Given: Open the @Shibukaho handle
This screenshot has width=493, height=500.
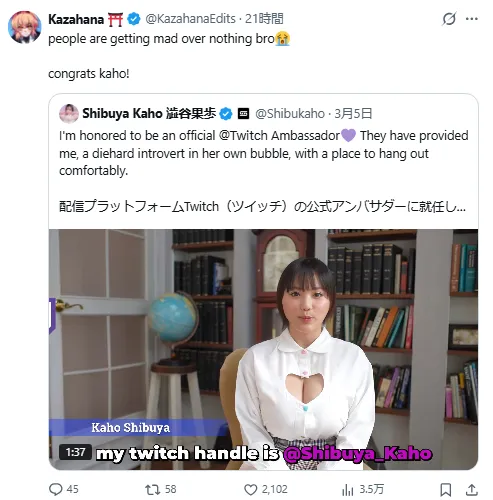Looking at the screenshot, I should 290,113.
